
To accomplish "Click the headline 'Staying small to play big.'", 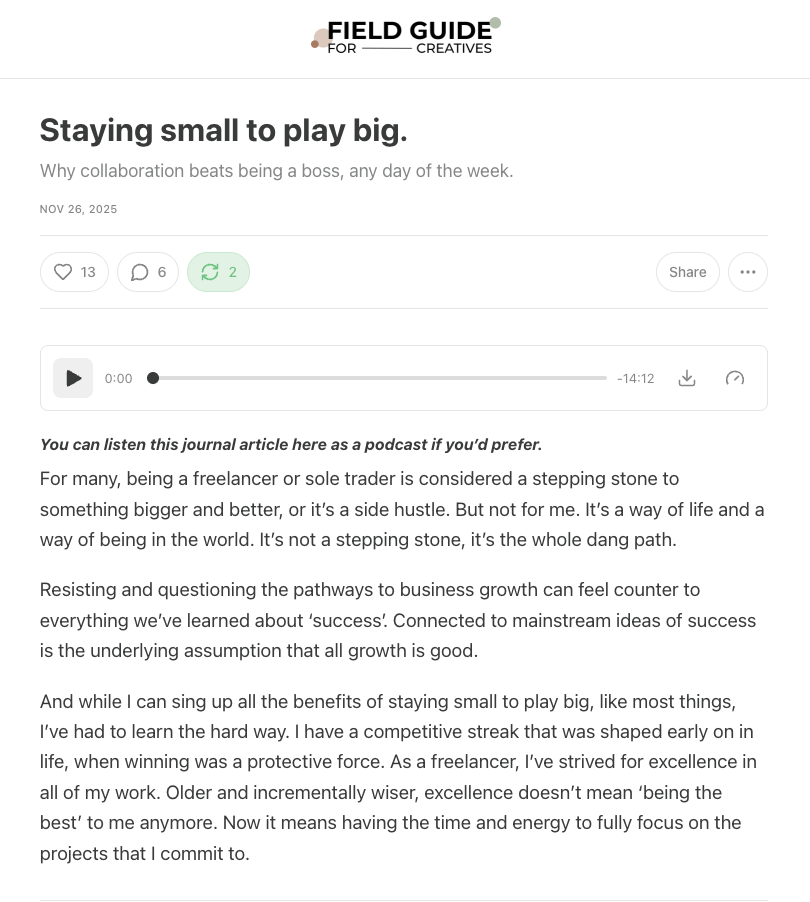I will (223, 130).
